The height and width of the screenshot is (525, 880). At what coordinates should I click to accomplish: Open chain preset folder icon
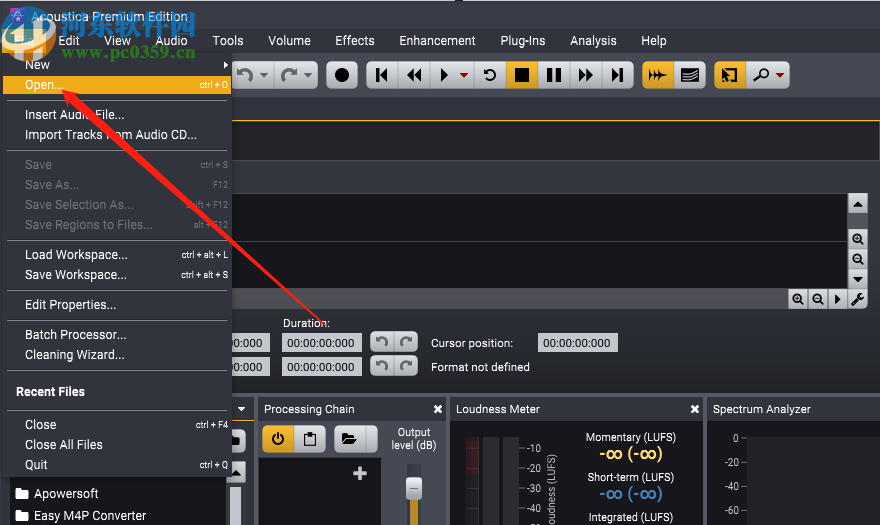[x=349, y=439]
